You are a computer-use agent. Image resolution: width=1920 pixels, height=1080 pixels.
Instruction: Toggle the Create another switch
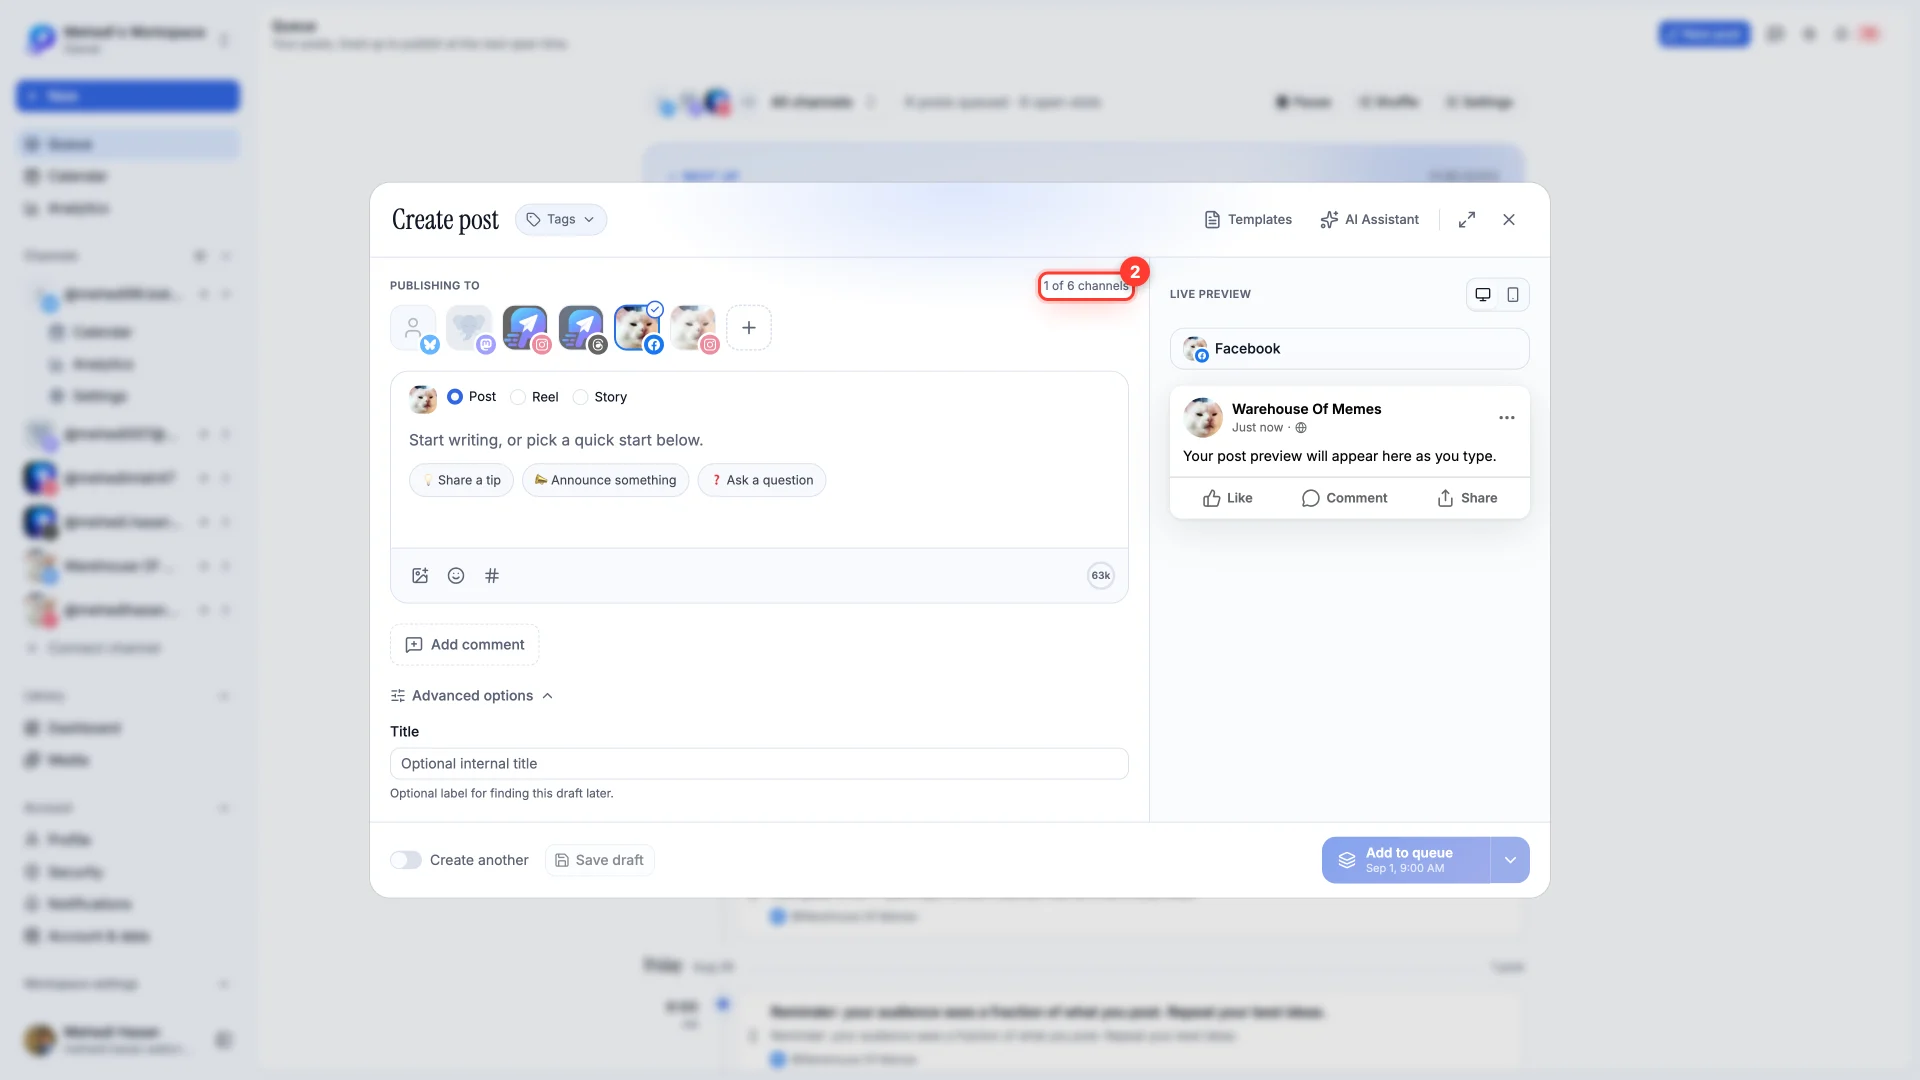click(406, 860)
